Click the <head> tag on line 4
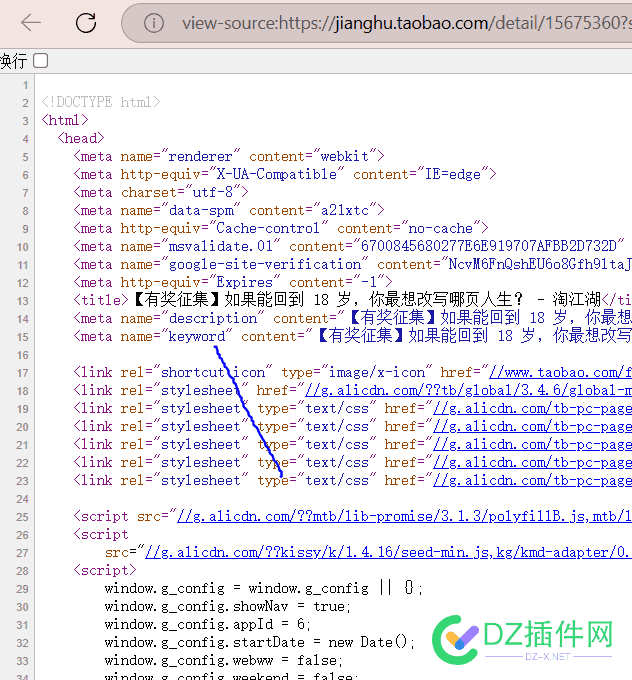Image resolution: width=632 pixels, height=680 pixels. coord(81,138)
